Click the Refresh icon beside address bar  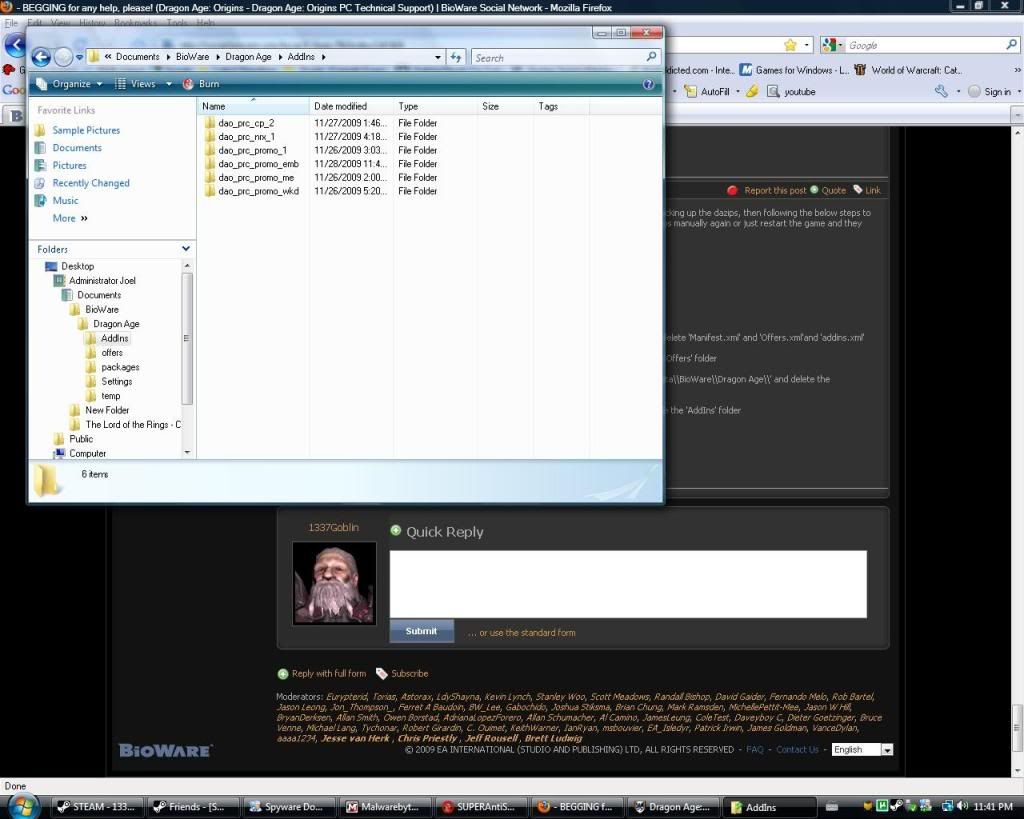[x=456, y=57]
